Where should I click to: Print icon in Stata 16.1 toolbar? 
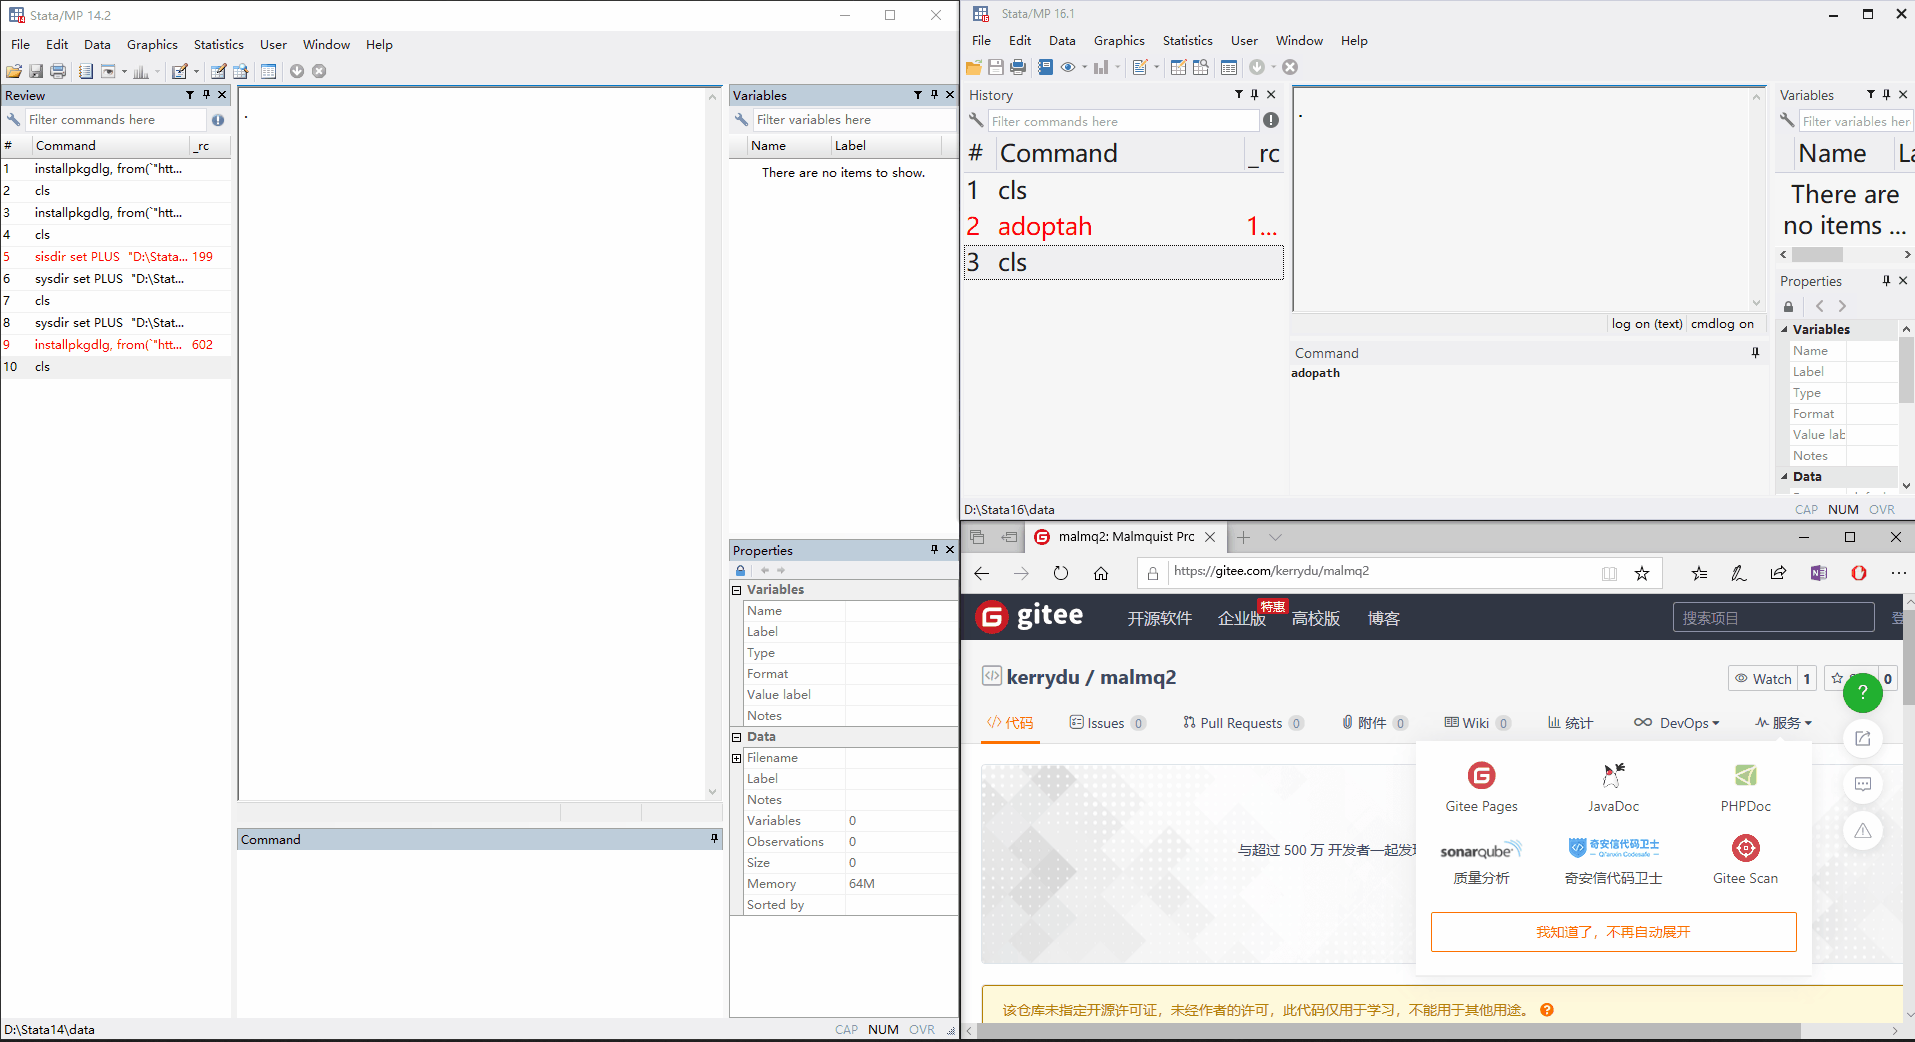(x=1018, y=67)
